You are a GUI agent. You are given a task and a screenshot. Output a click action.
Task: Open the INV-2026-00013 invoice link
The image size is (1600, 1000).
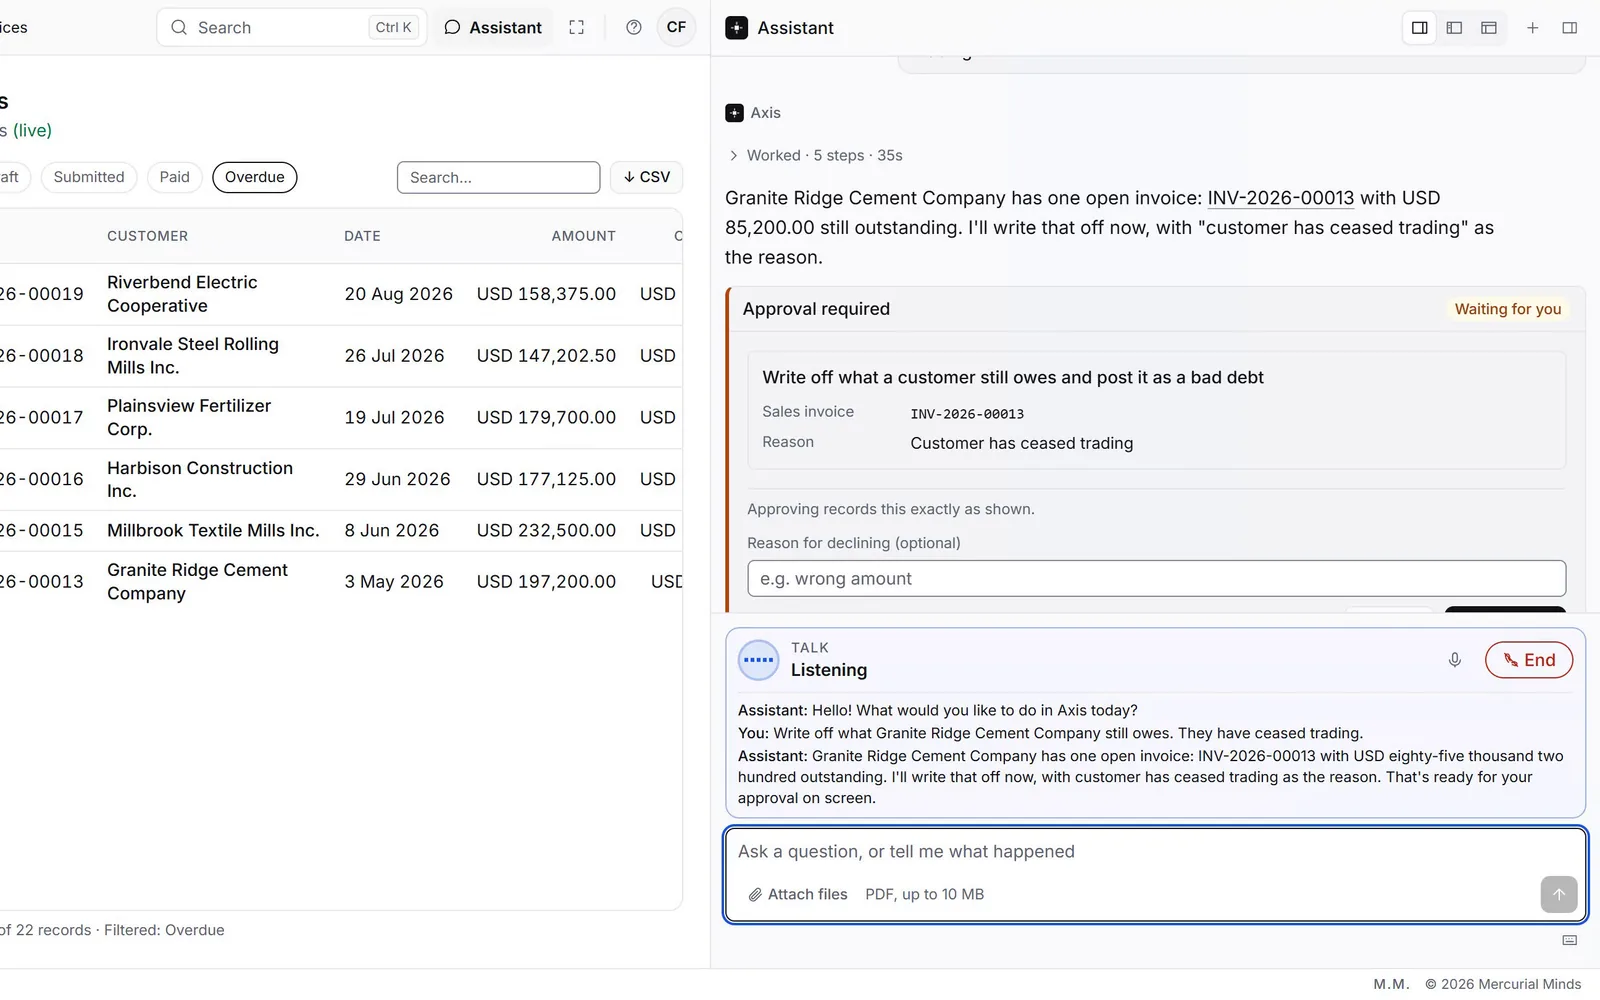point(1280,198)
